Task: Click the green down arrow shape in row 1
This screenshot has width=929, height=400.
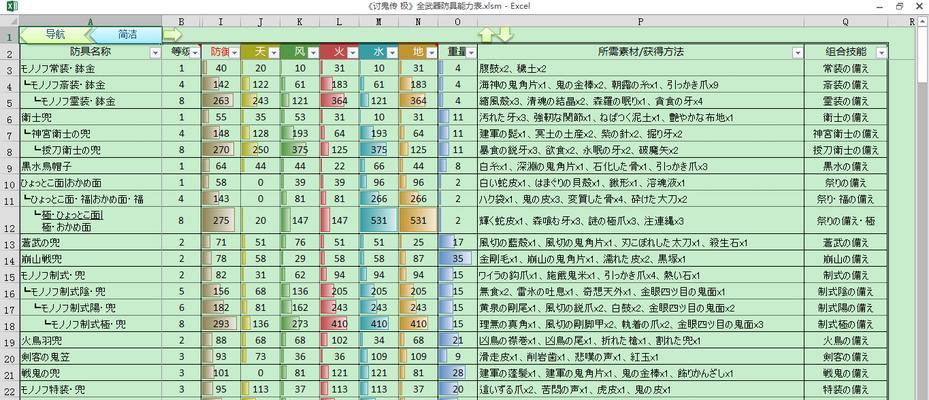Action: pyautogui.click(x=504, y=35)
